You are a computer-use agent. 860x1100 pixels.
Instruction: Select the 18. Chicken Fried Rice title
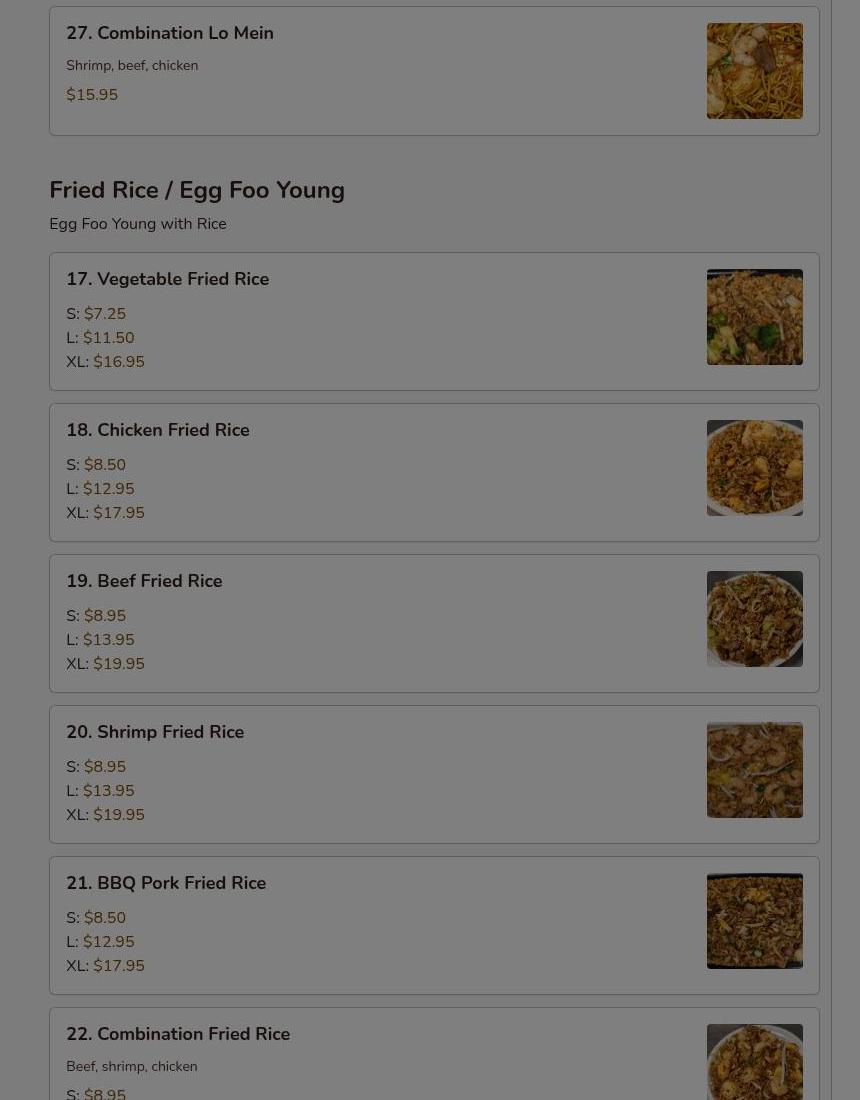coord(158,430)
